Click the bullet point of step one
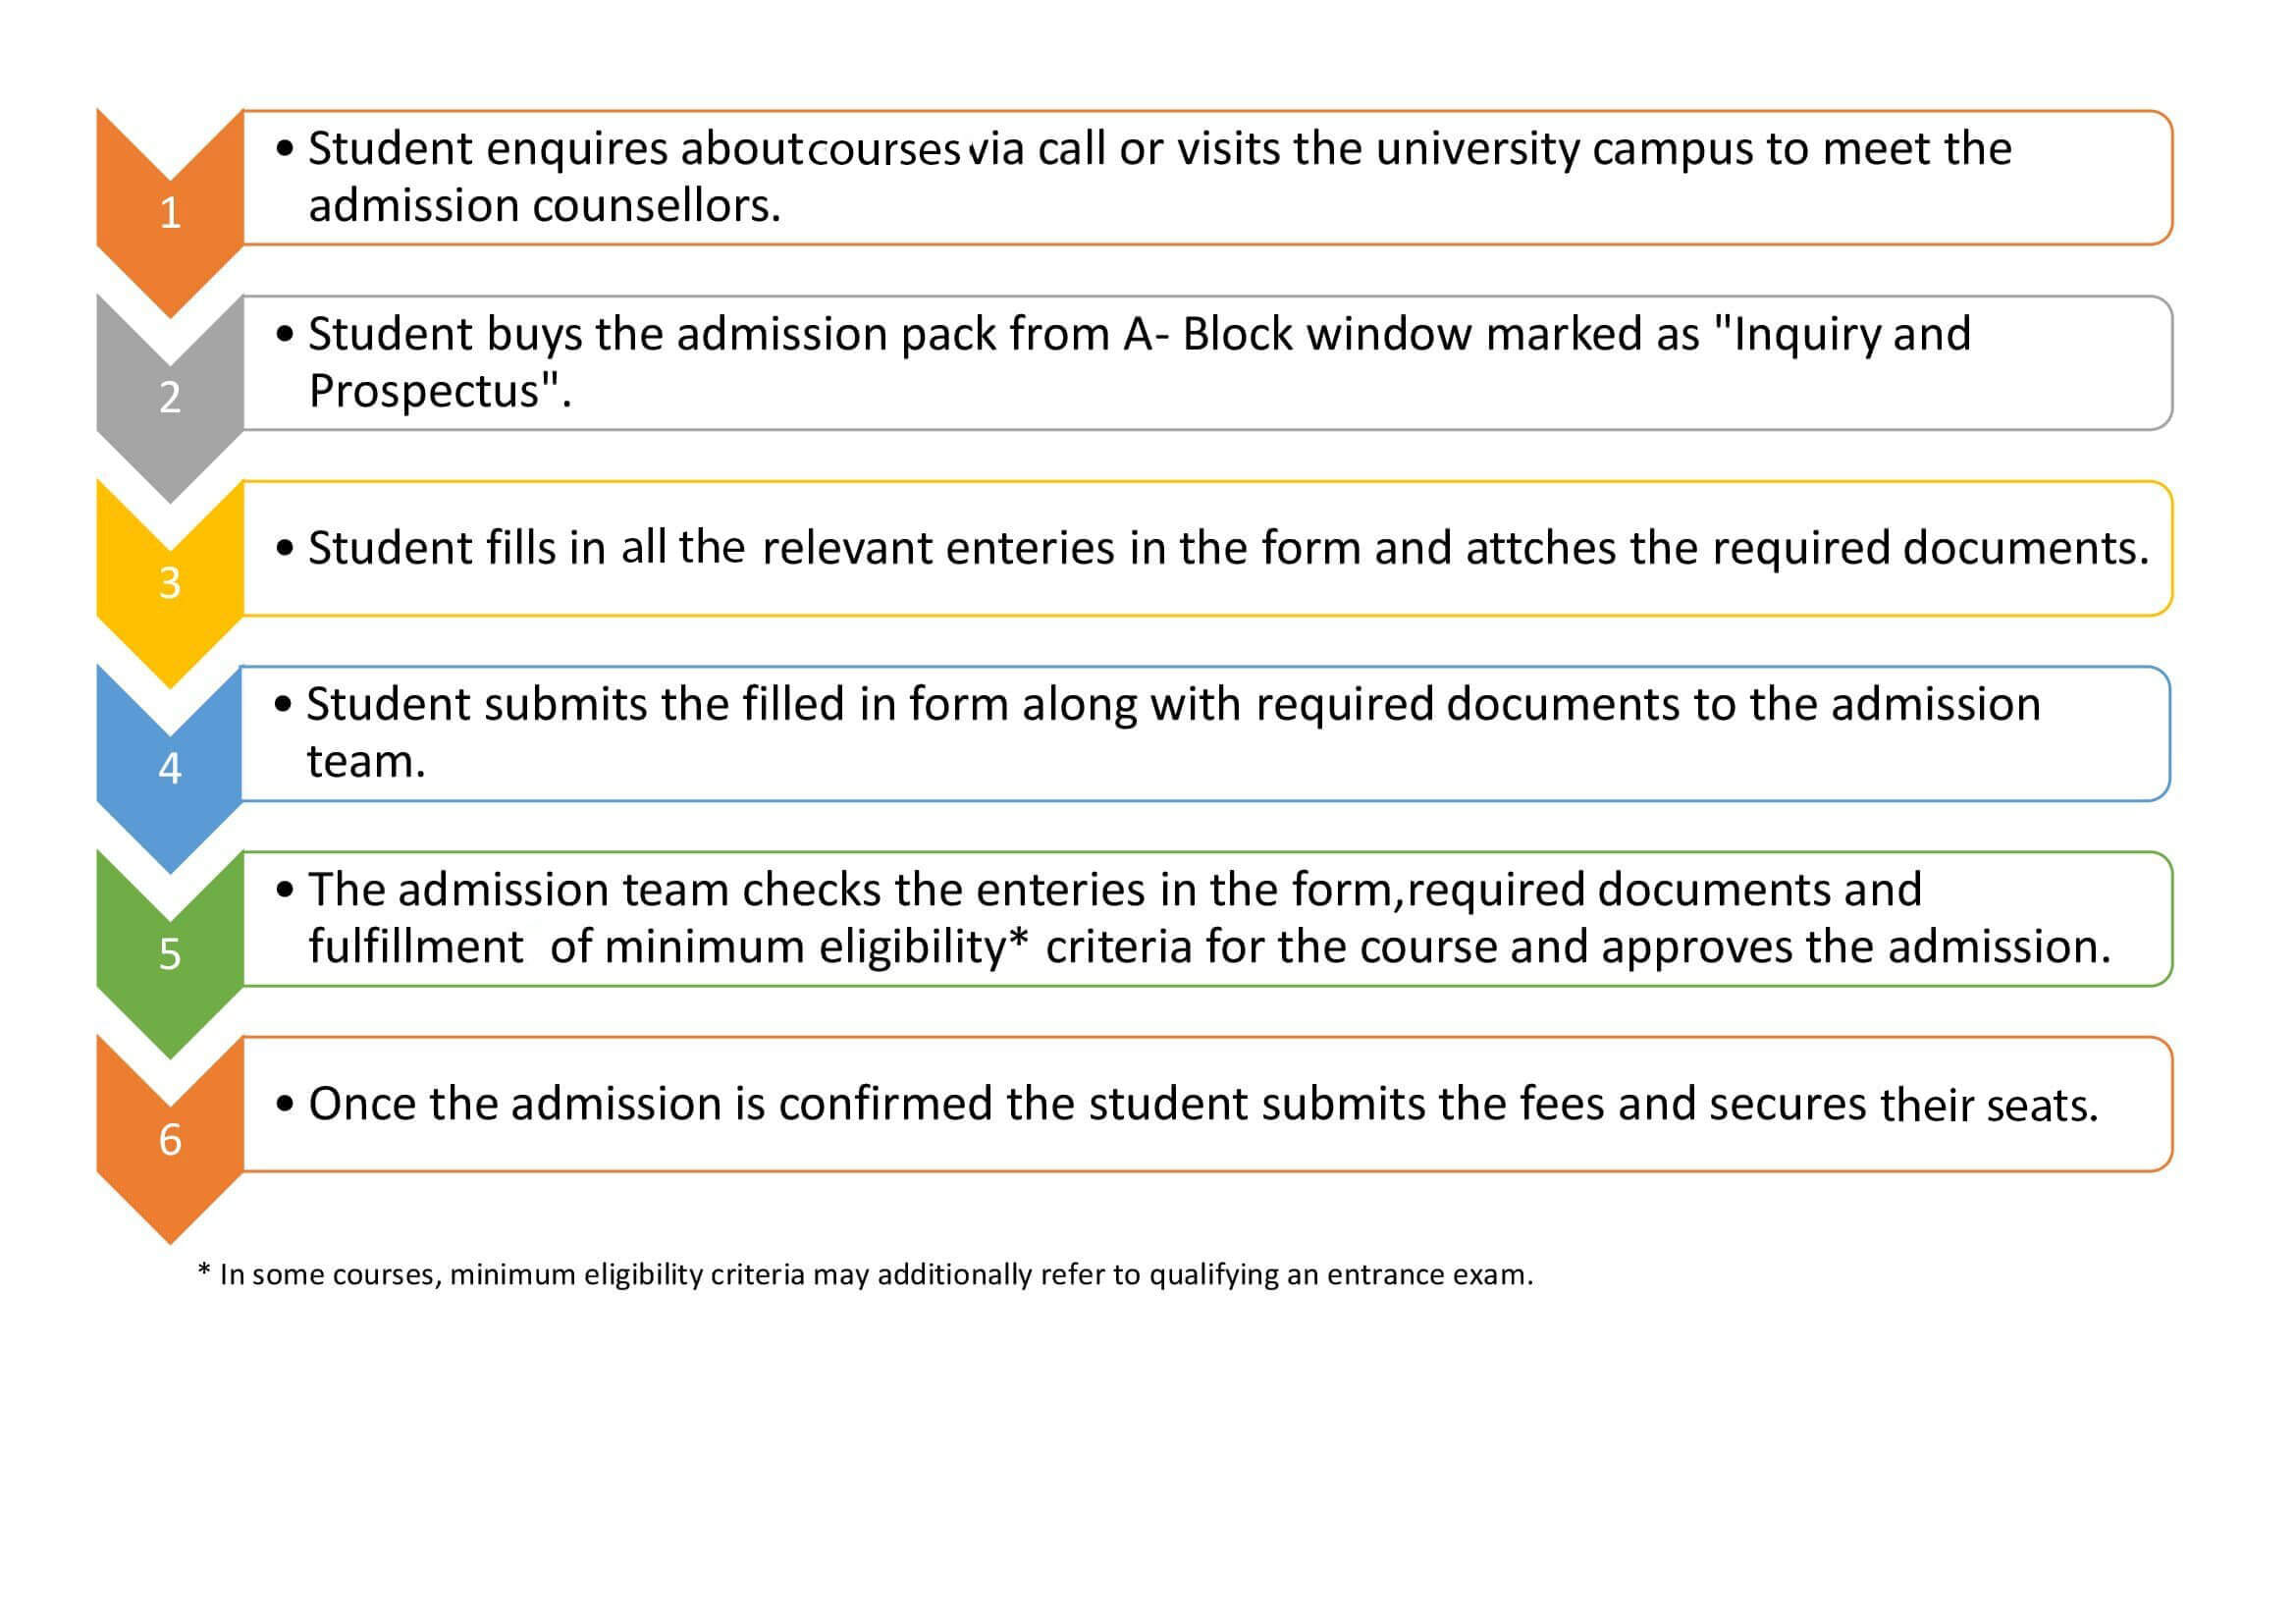Image resolution: width=2296 pixels, height=1623 pixels. (x=286, y=150)
